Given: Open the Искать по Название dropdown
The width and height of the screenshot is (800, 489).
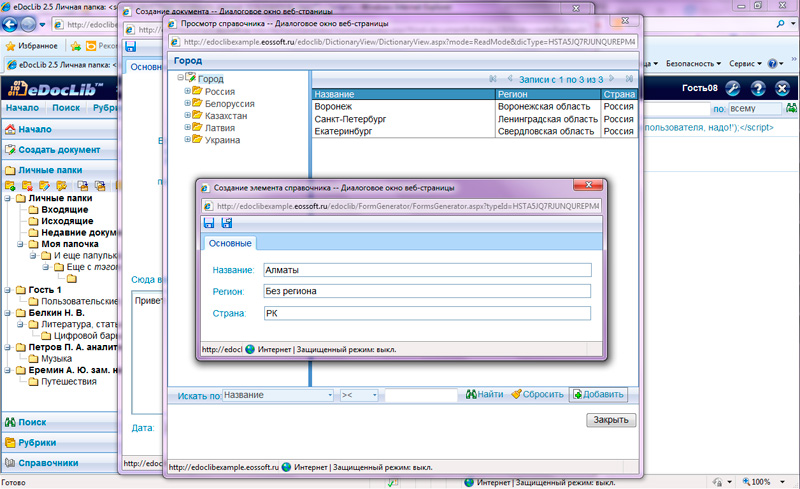Looking at the screenshot, I should tap(278, 395).
